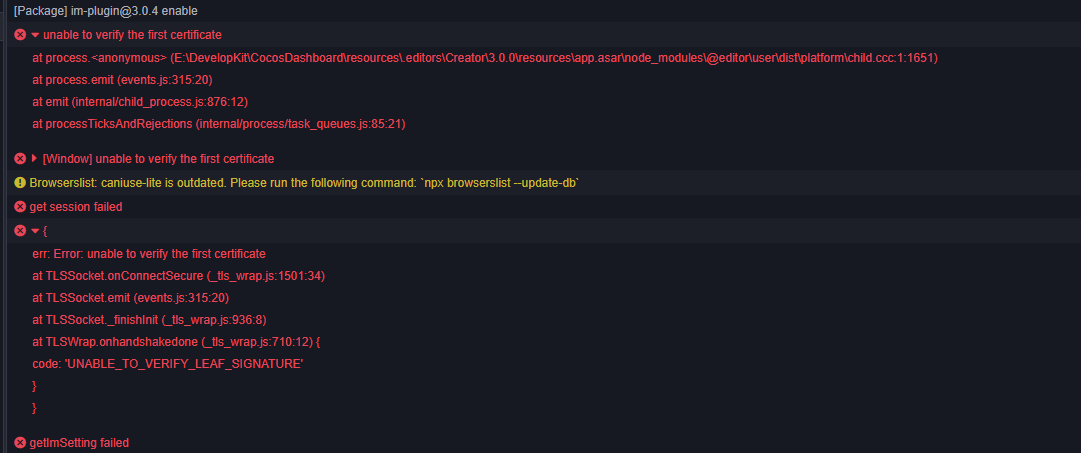Click the 'emit (internal/child_process.js:876:12)' stack line
The image size is (1081, 453).
[140, 102]
